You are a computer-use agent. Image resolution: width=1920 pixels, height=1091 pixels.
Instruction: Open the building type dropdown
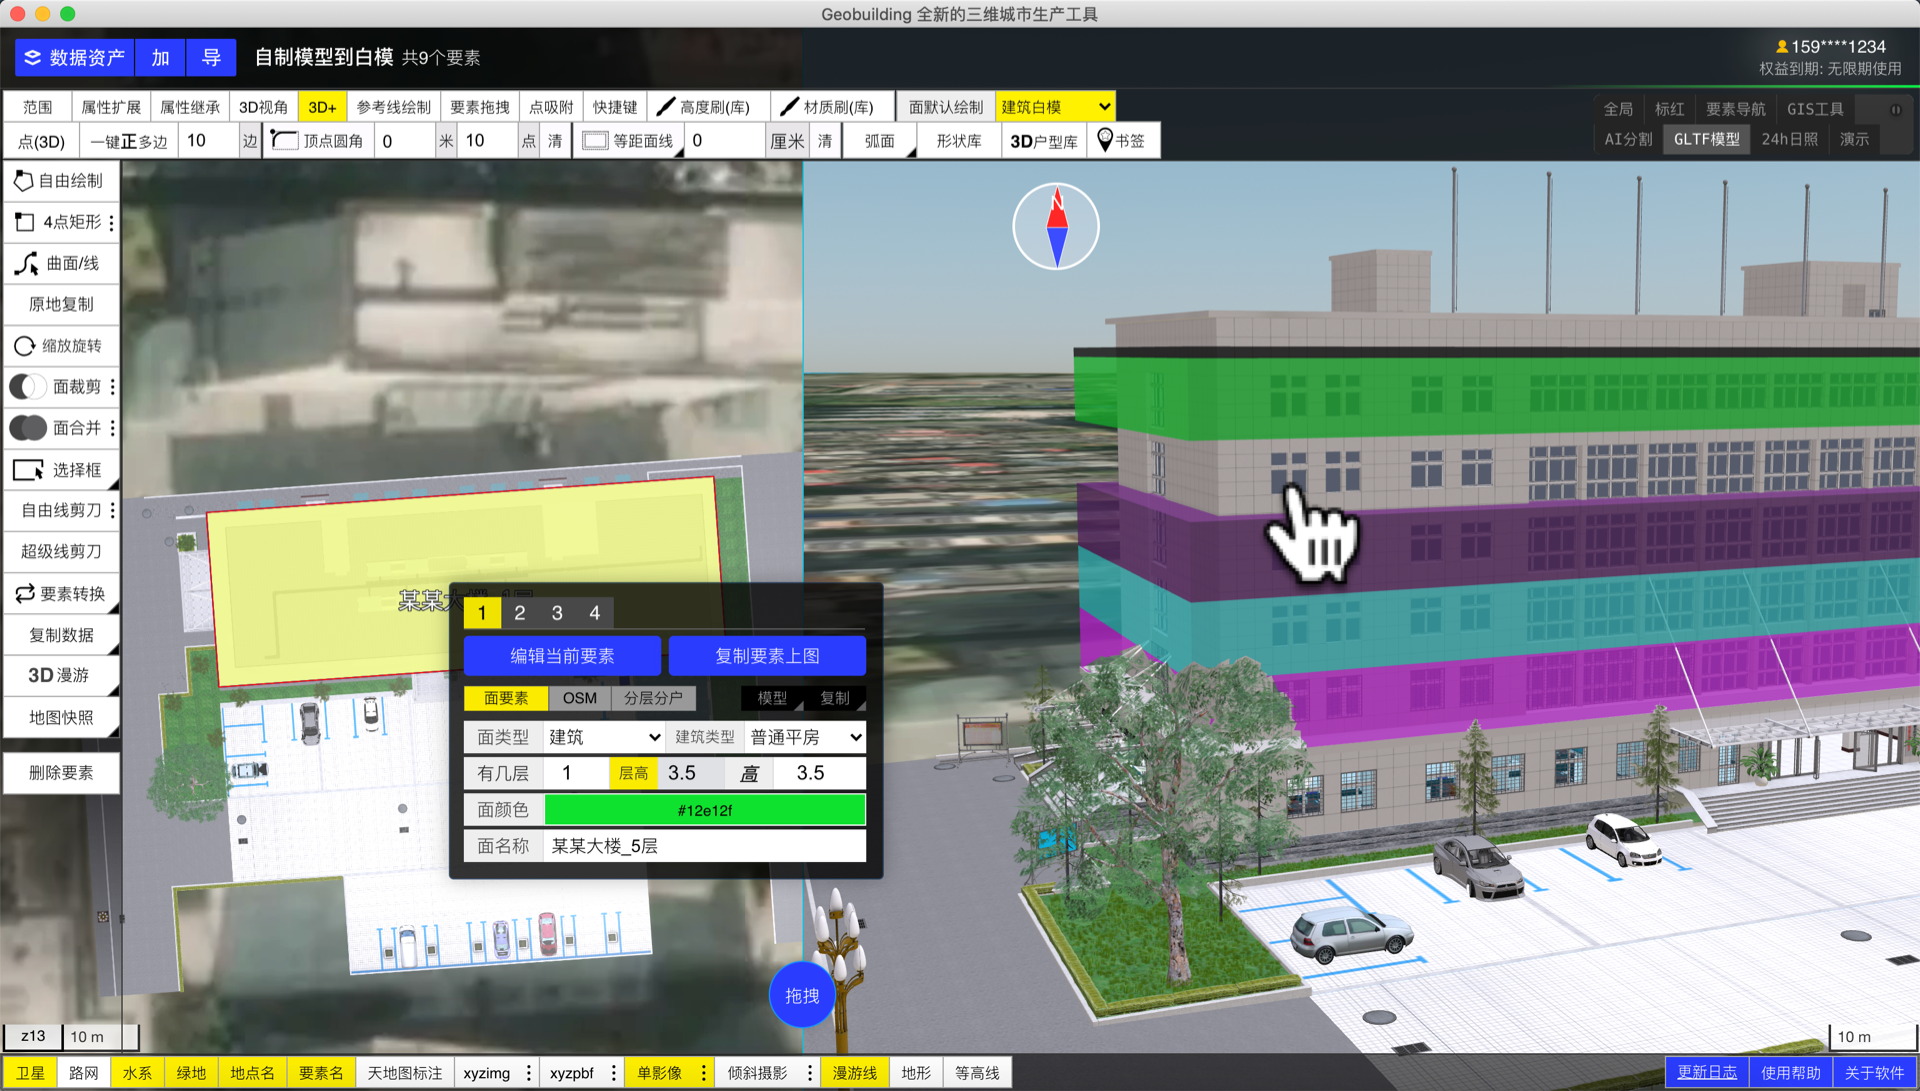pos(805,737)
